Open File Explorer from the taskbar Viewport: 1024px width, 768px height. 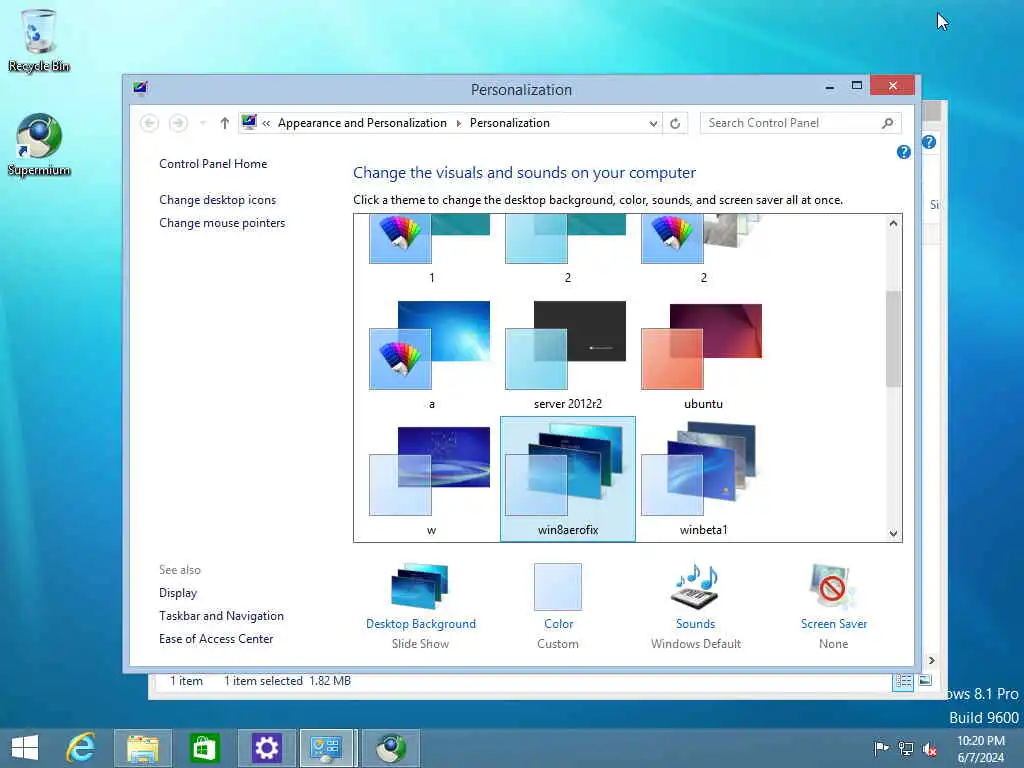point(143,748)
